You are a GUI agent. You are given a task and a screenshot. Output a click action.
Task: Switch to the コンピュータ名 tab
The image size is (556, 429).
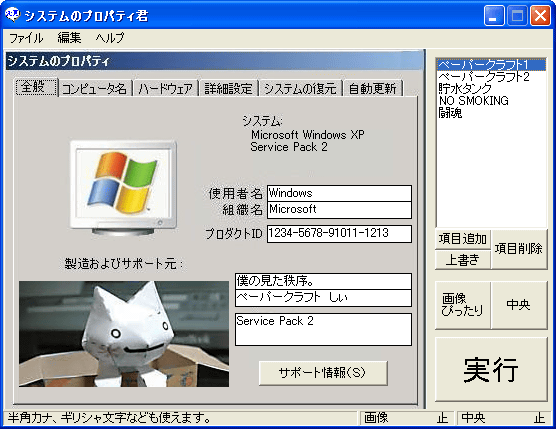pyautogui.click(x=94, y=88)
